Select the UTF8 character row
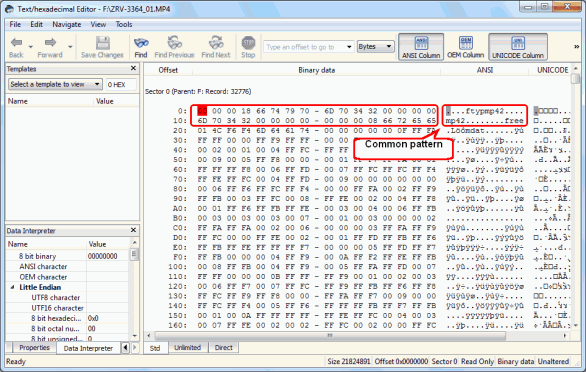The image size is (586, 372). point(68,298)
